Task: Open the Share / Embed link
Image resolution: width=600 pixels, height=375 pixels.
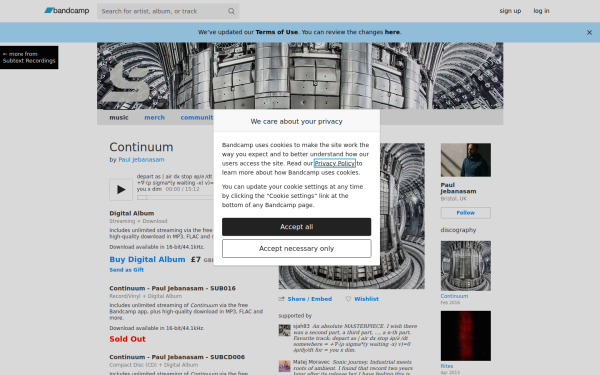Action: point(310,299)
